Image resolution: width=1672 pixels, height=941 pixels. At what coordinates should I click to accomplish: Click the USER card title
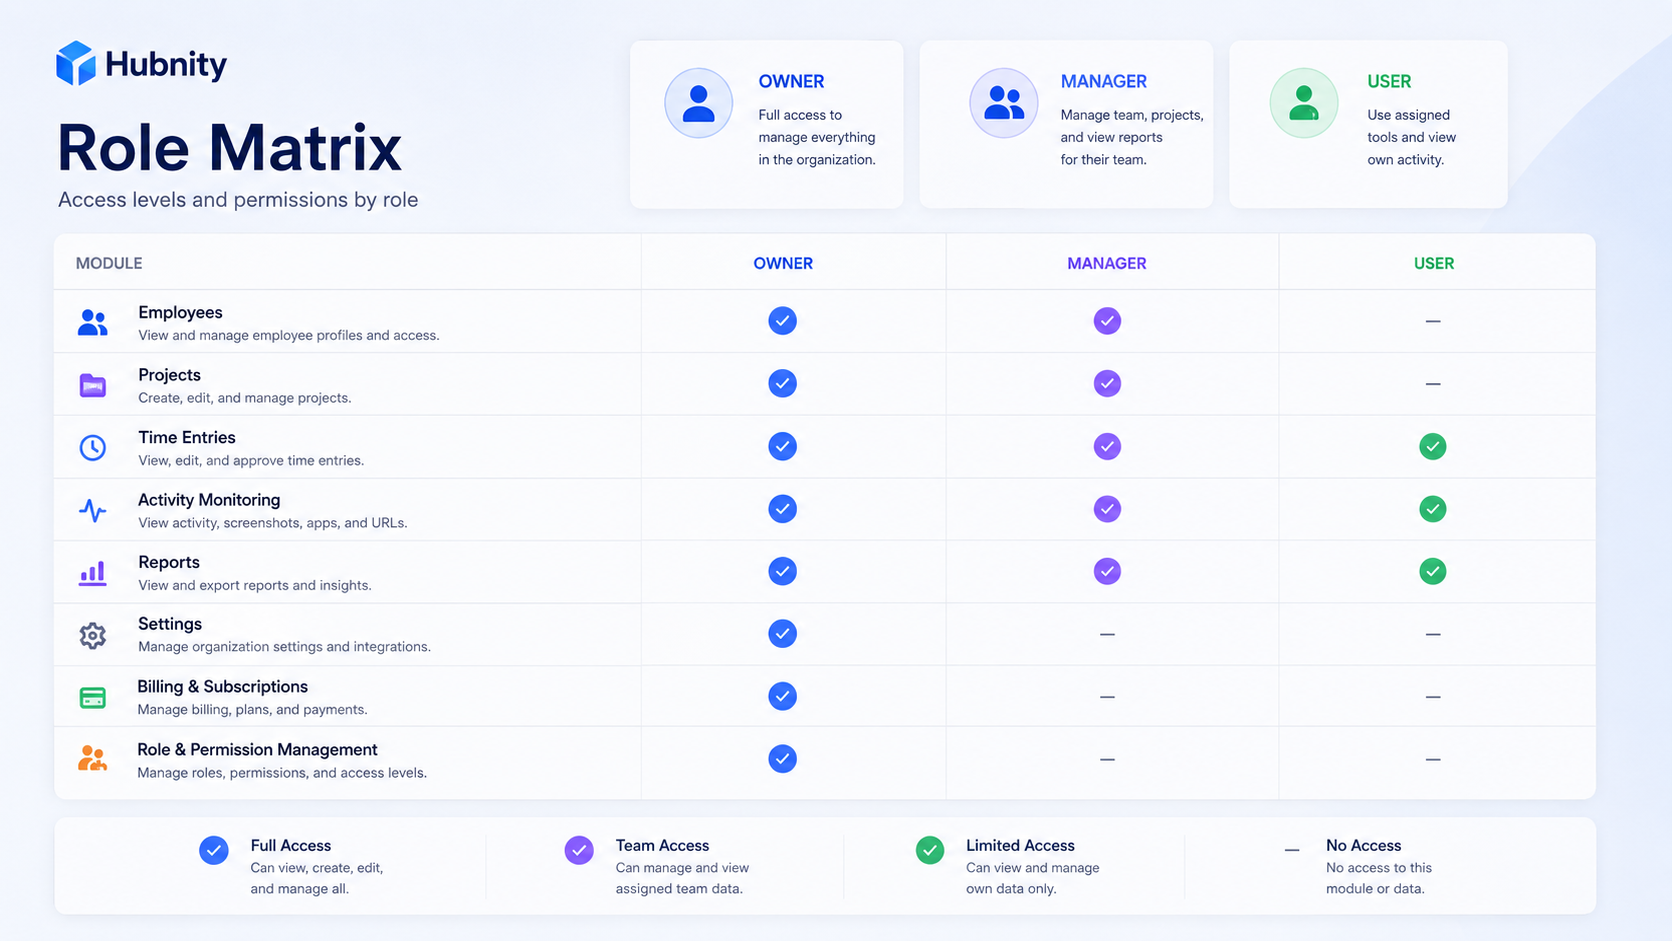[1389, 82]
